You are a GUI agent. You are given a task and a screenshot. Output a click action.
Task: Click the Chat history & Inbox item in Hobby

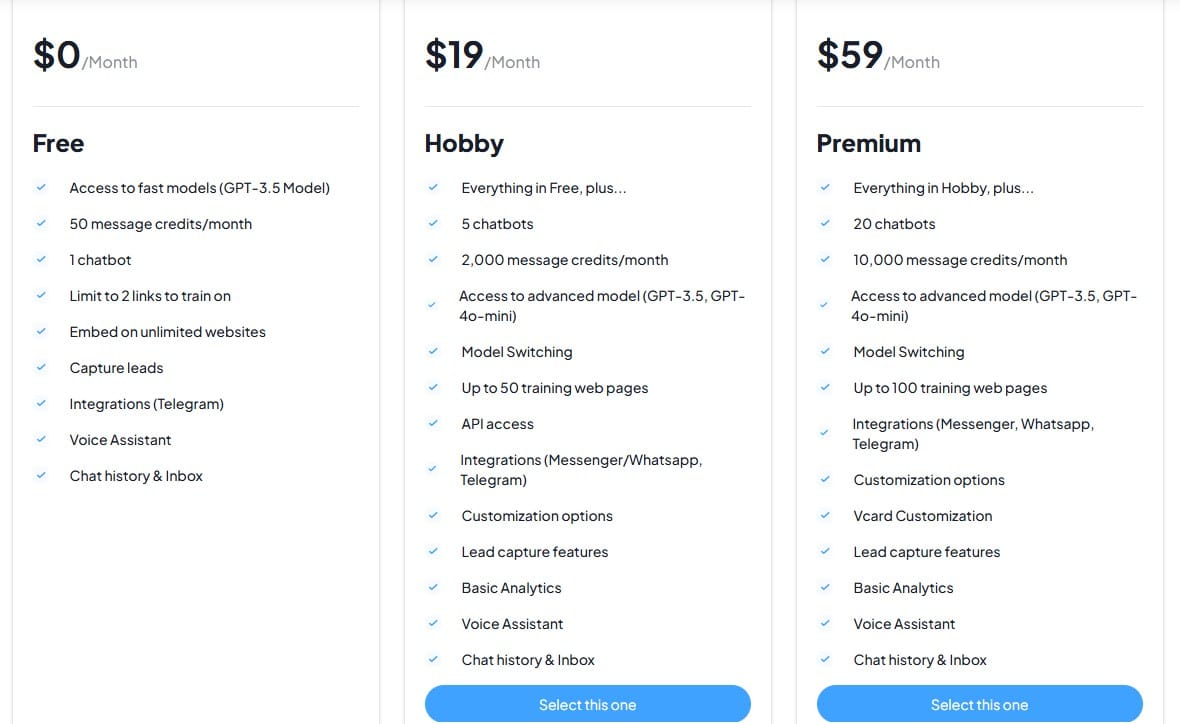point(528,660)
